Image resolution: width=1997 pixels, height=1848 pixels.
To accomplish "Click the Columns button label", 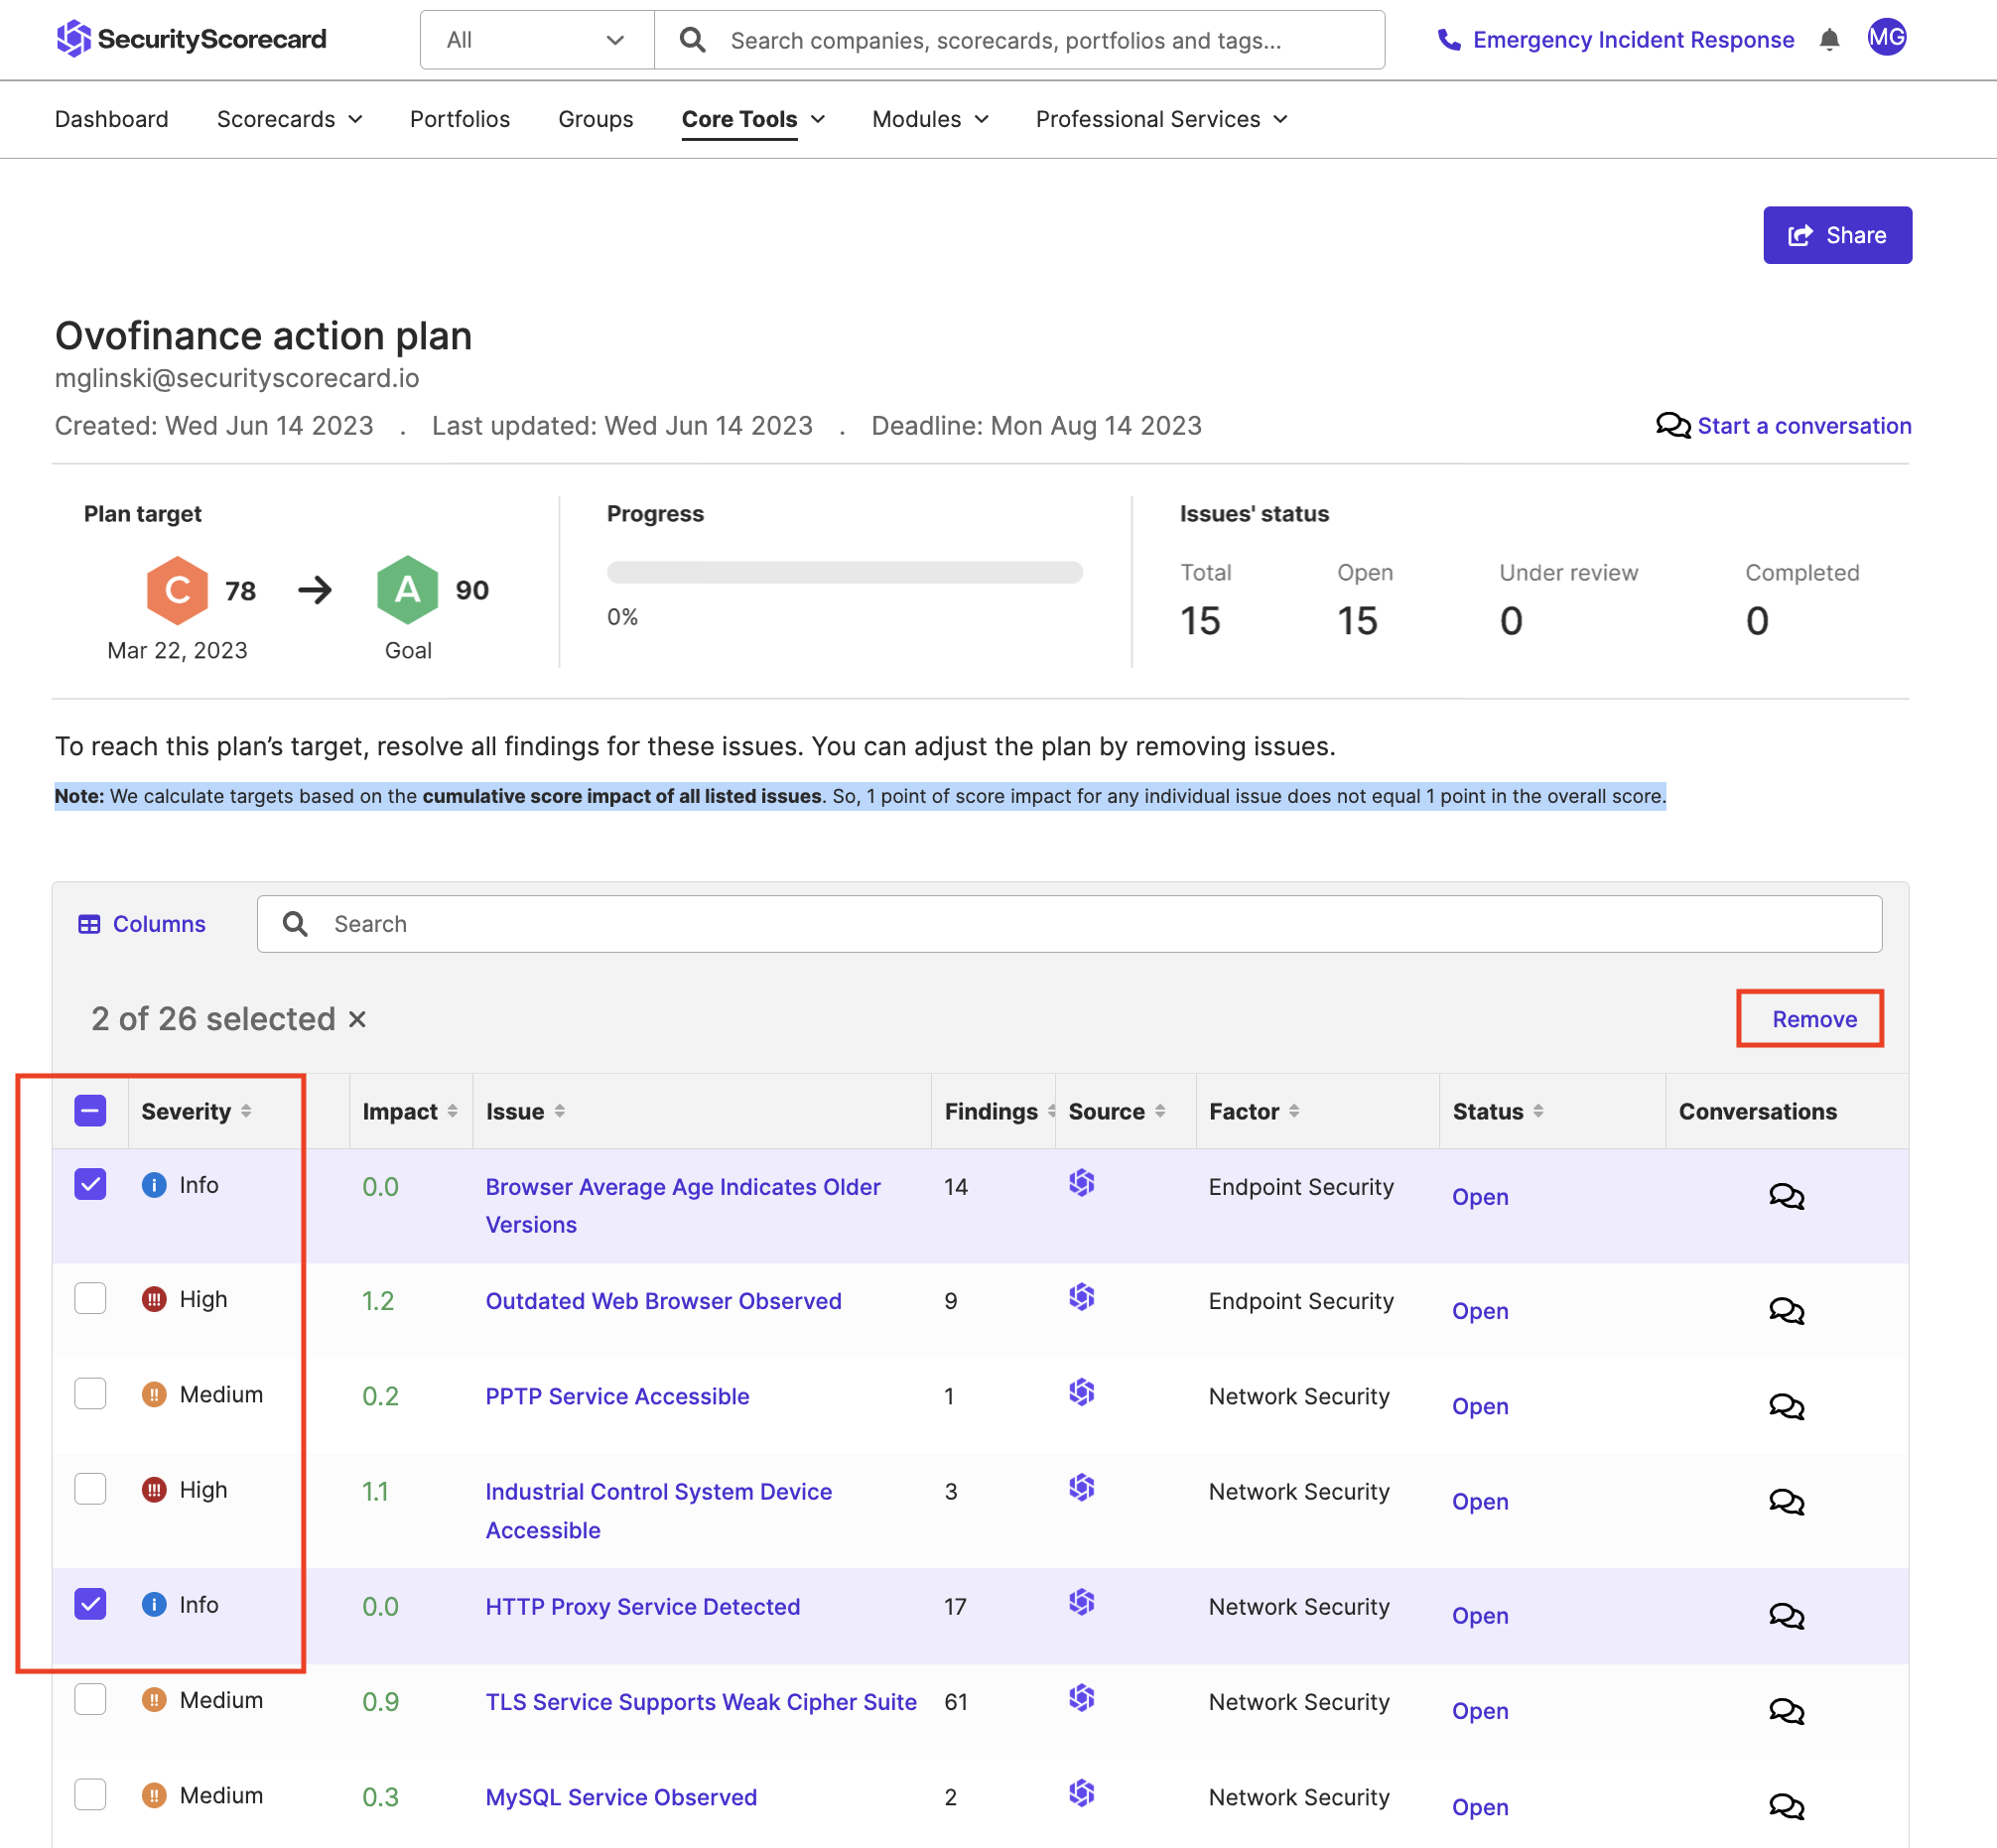I will pyautogui.click(x=159, y=924).
